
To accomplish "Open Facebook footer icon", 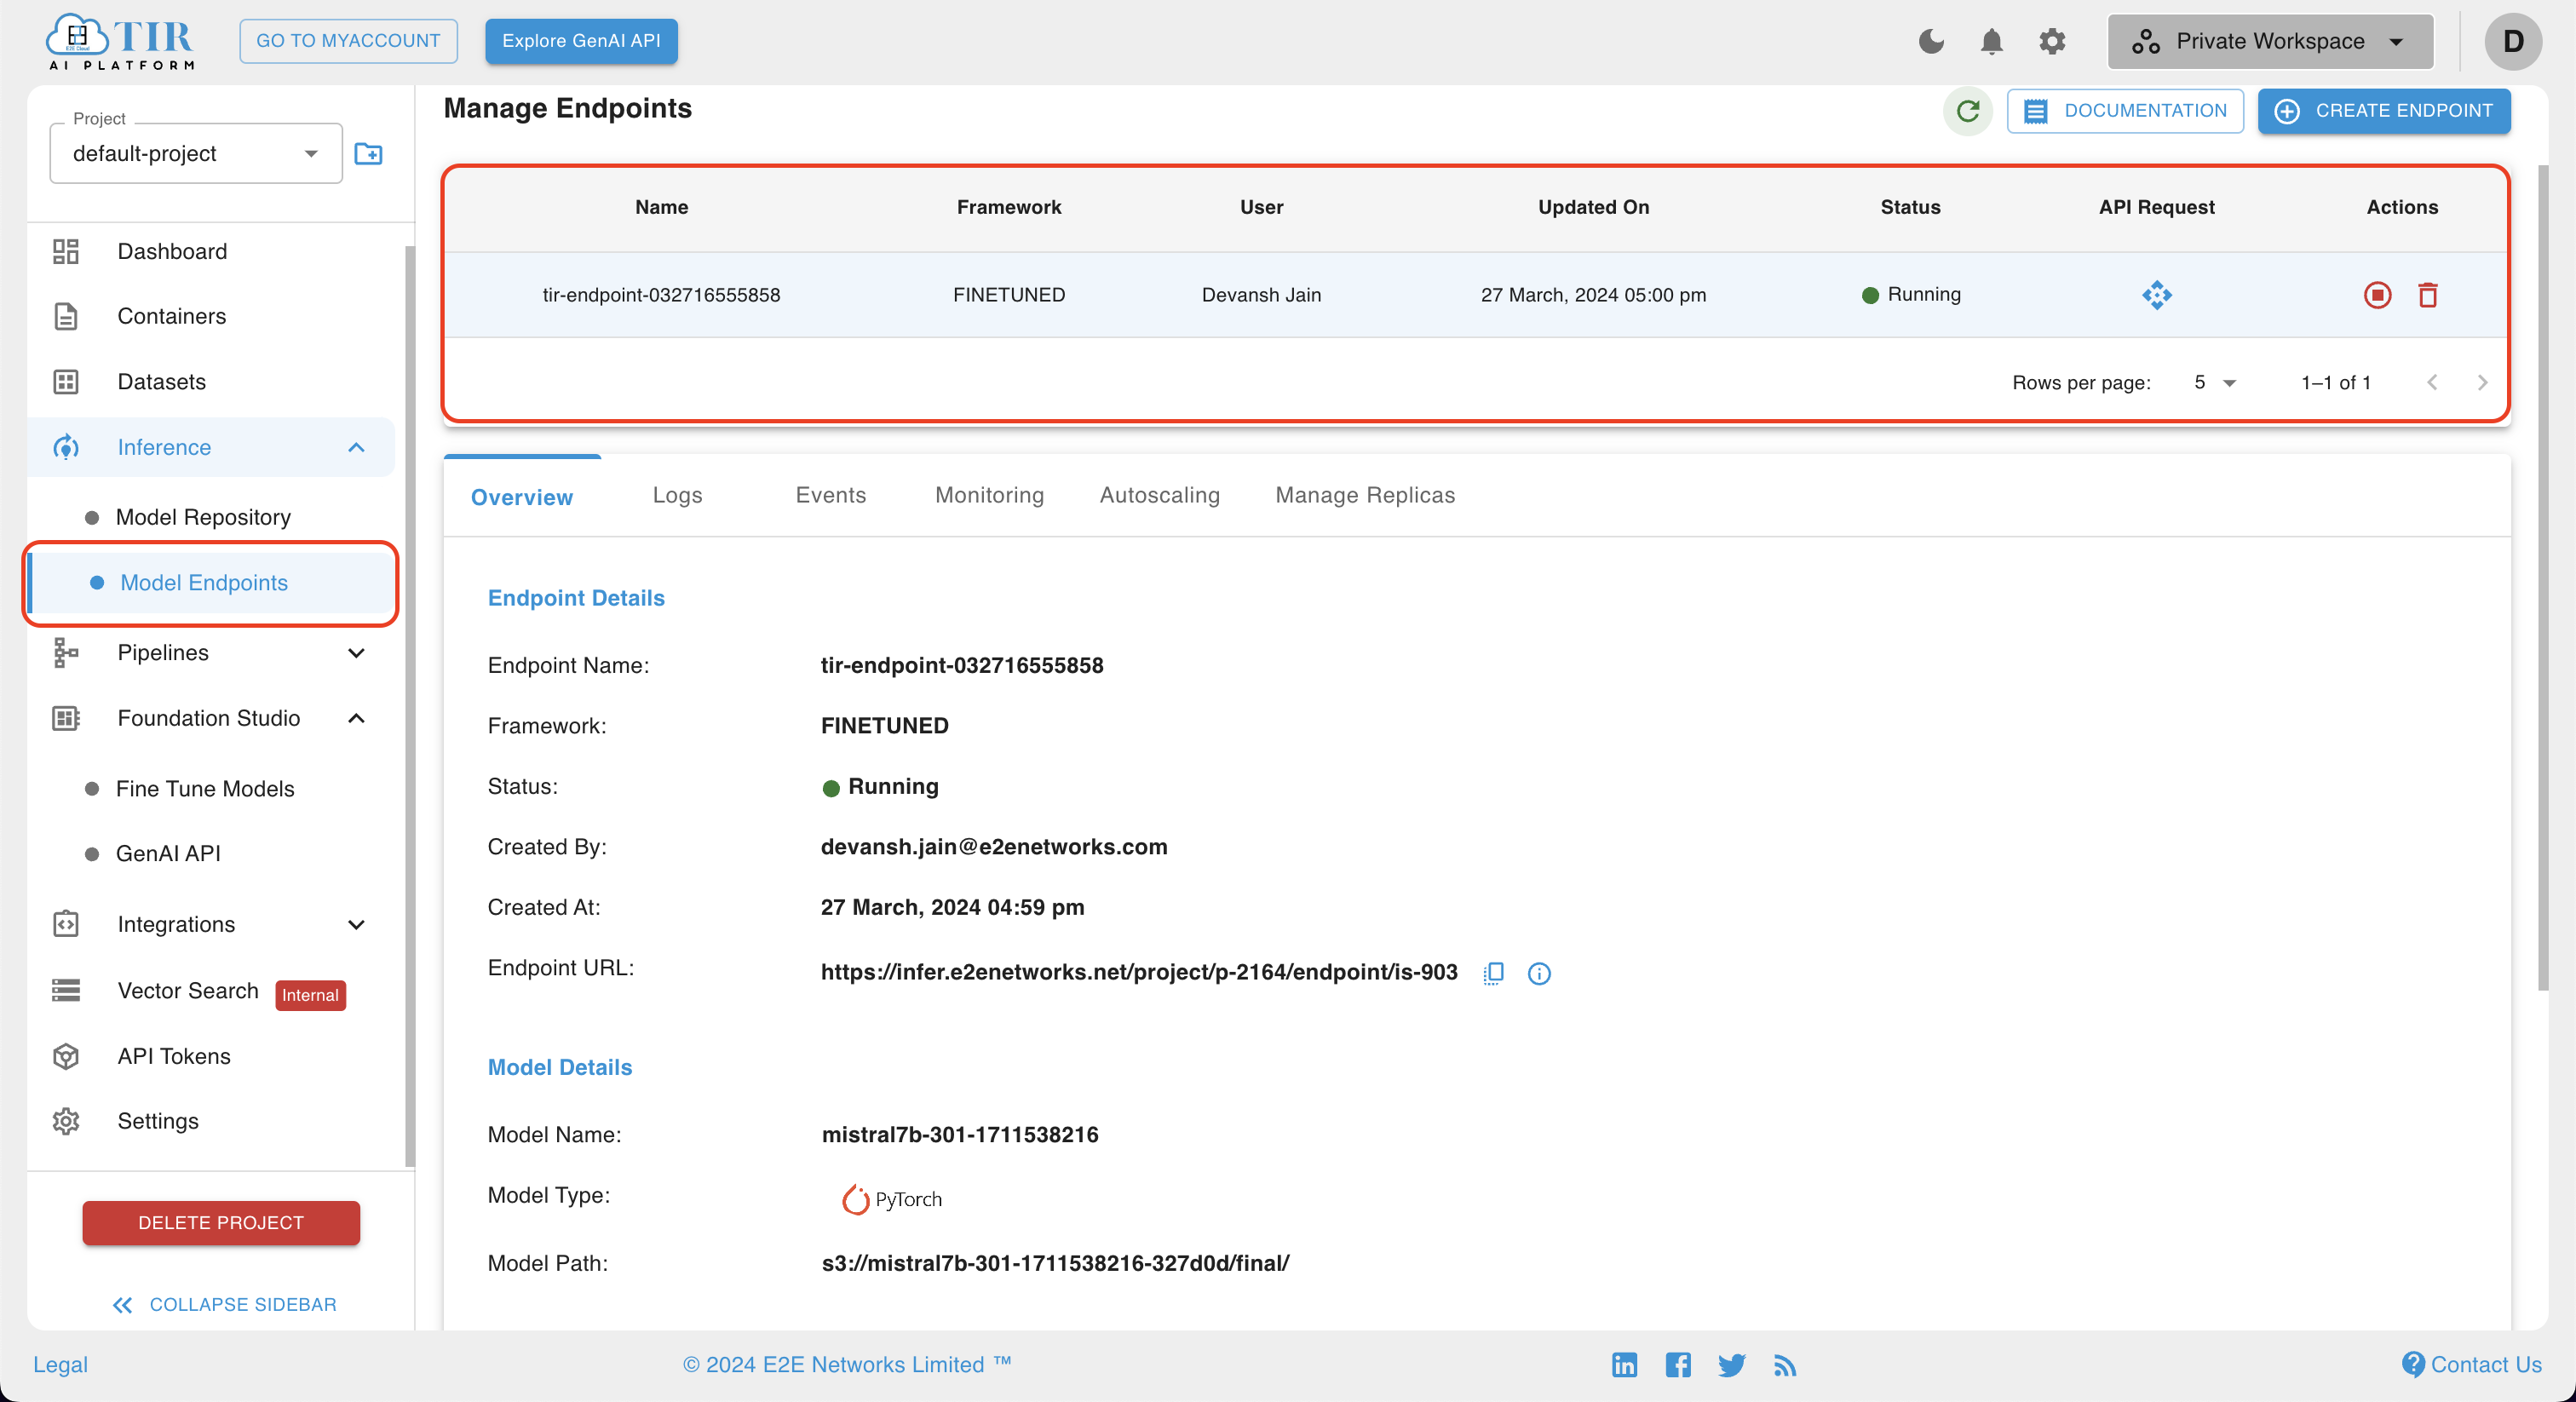I will pos(1678,1364).
